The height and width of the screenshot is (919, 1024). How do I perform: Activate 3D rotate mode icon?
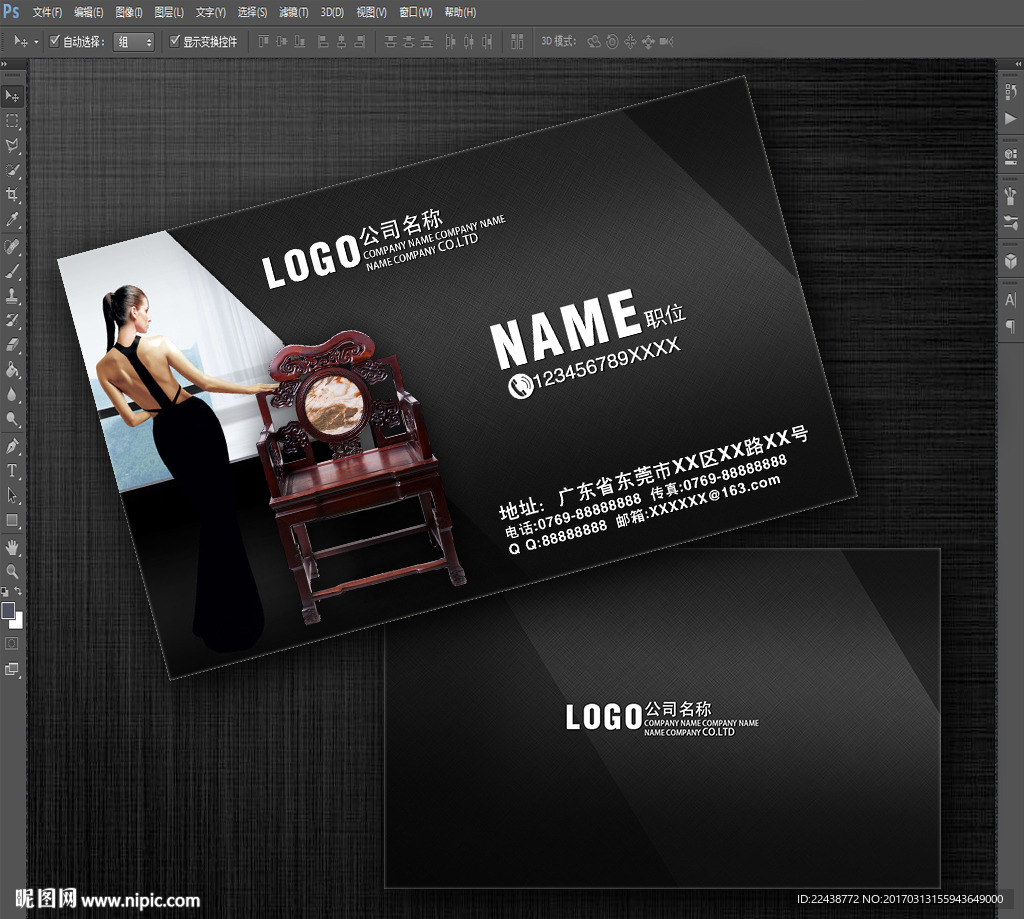(594, 42)
